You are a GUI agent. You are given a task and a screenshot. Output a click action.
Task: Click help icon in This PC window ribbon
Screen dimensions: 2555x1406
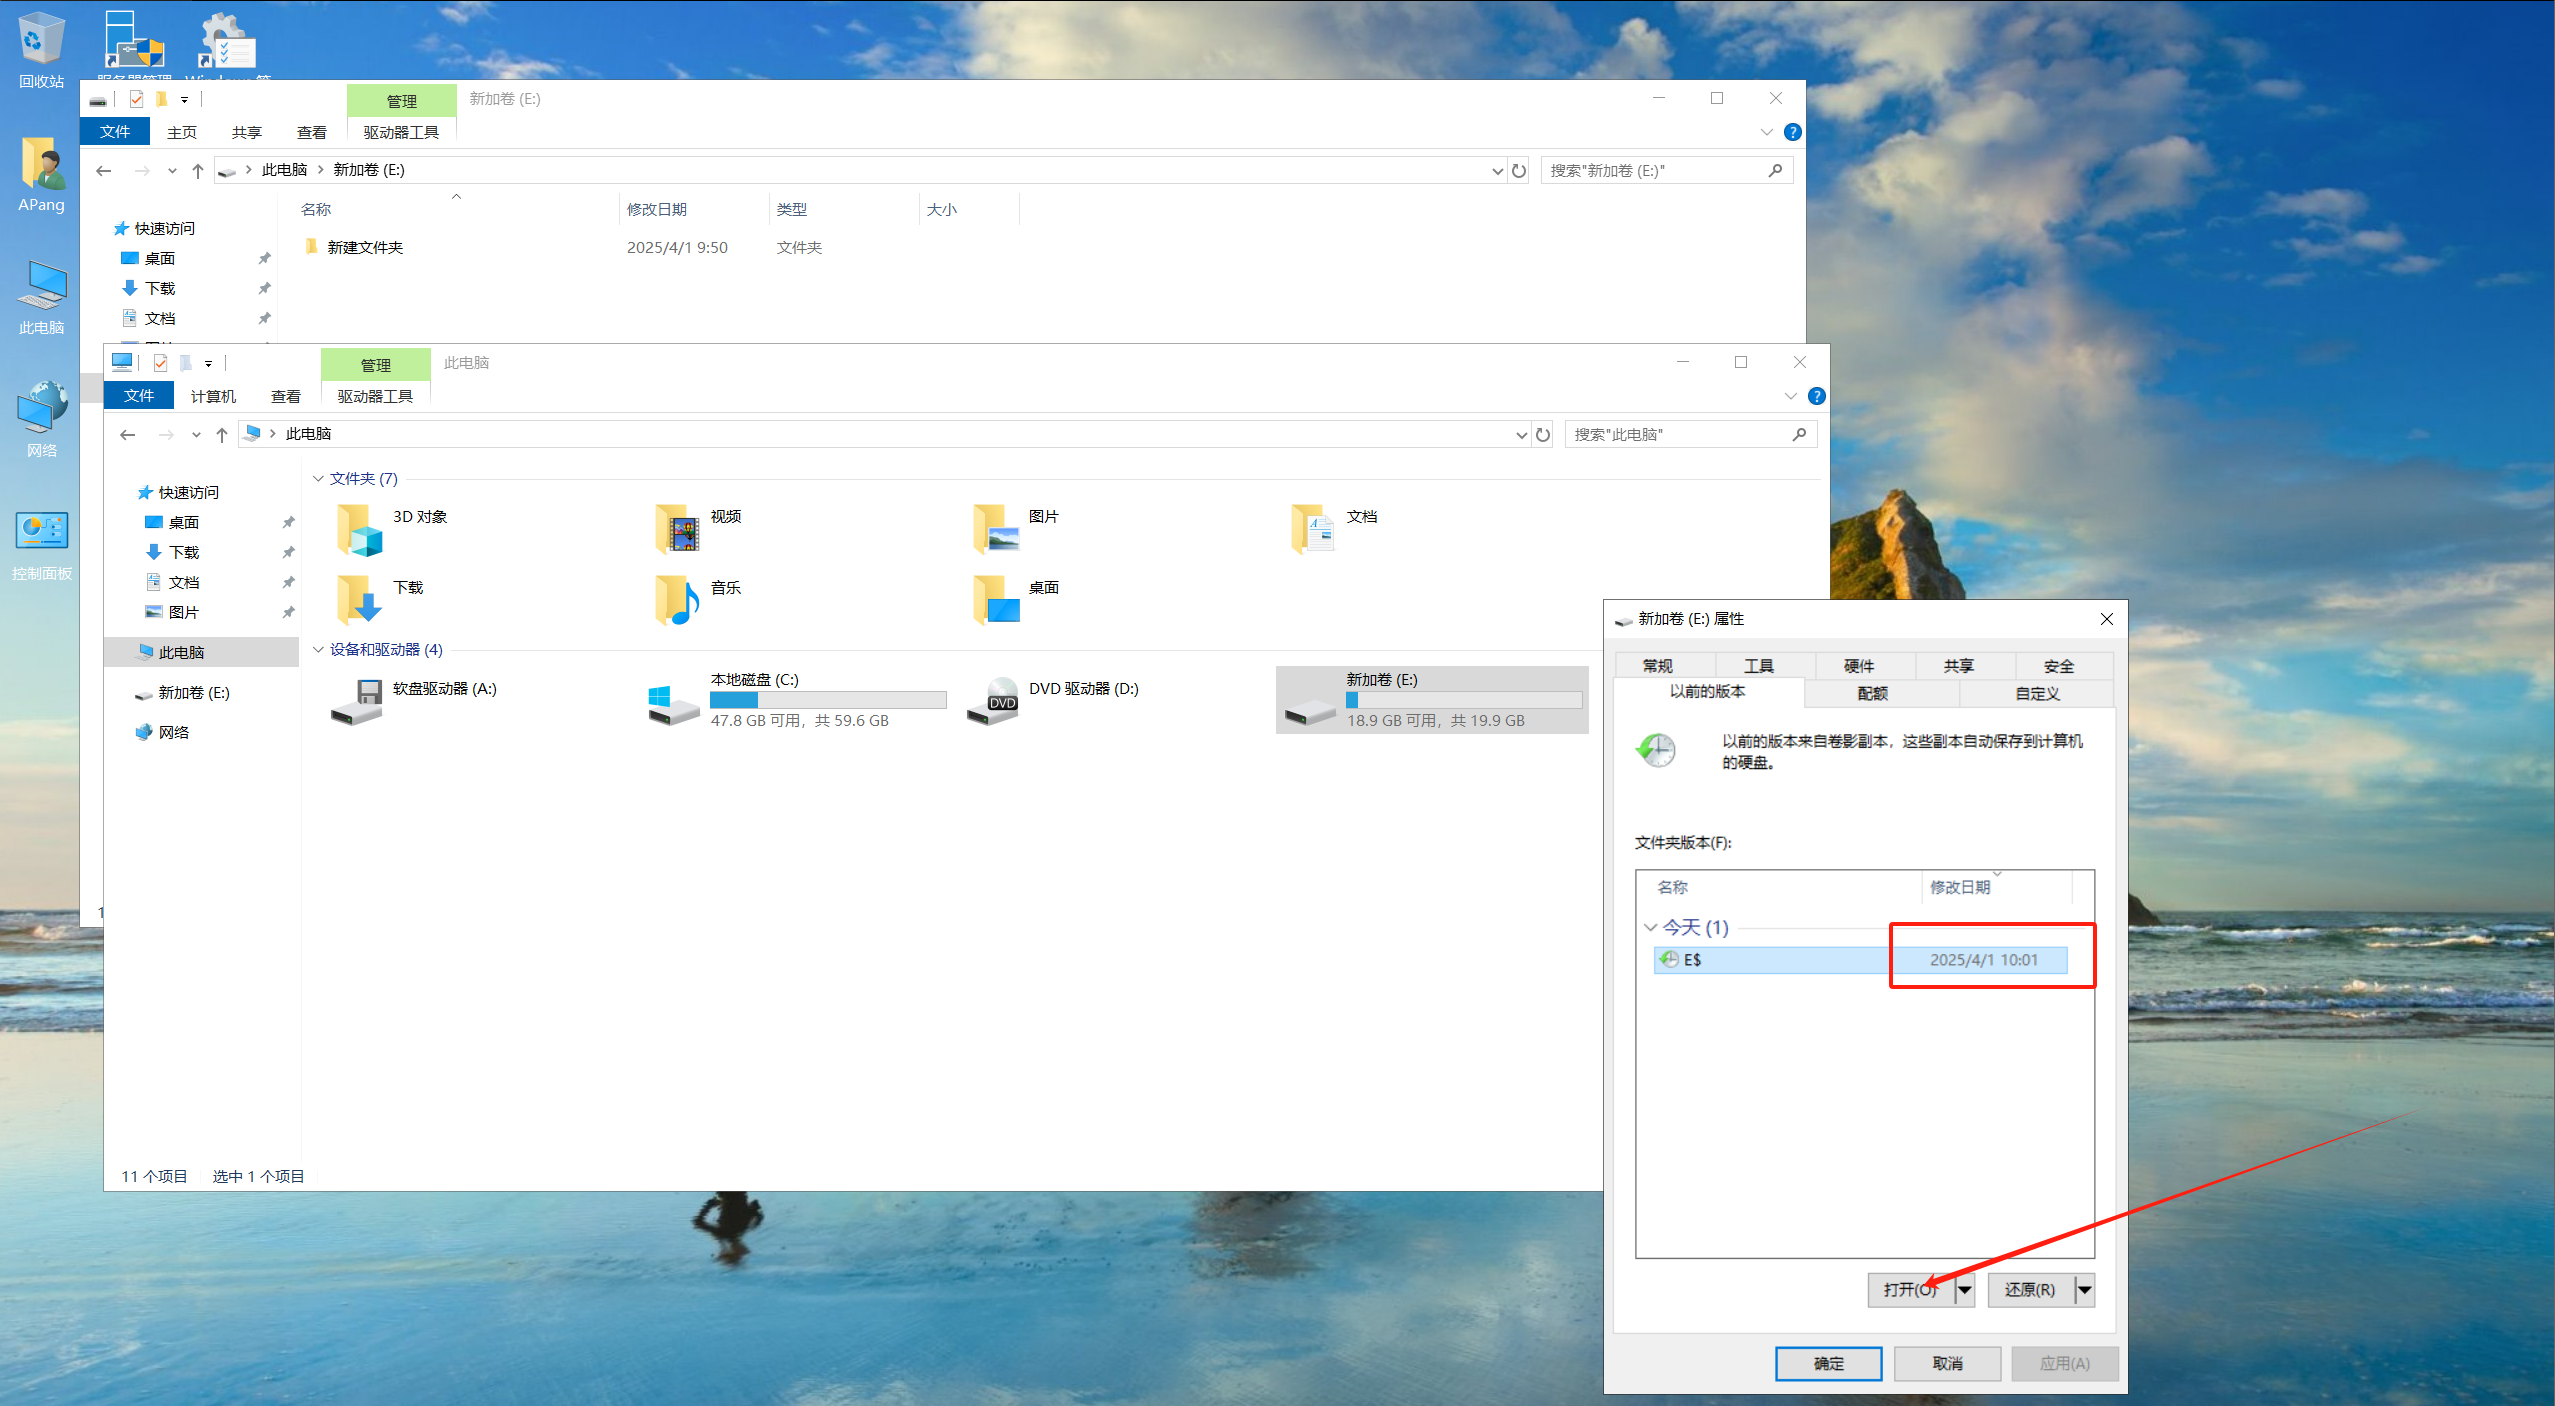pyautogui.click(x=1817, y=397)
